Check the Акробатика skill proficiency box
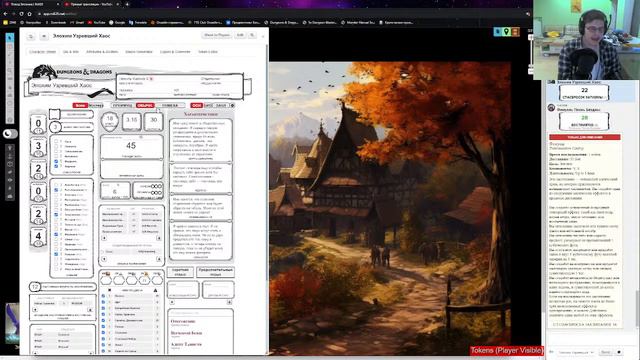The width and height of the screenshot is (640, 360). pos(56,185)
